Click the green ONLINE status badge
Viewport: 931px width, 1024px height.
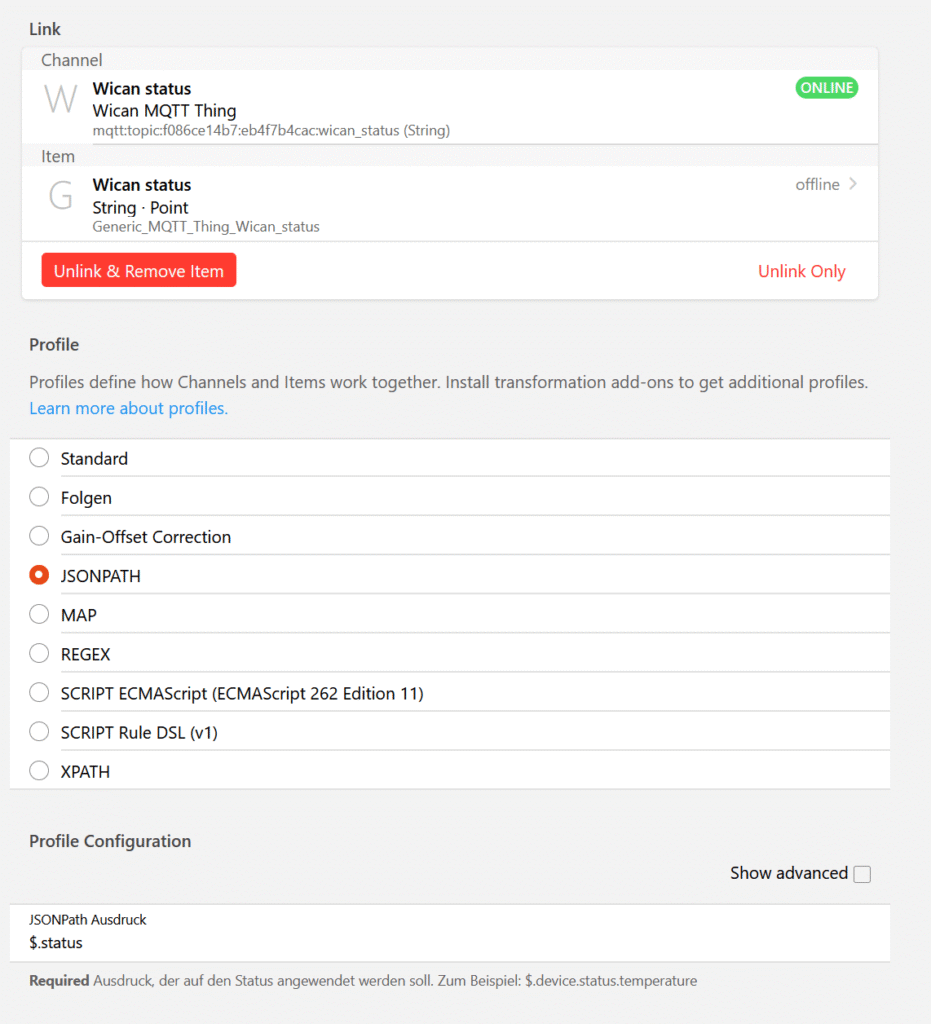(x=826, y=88)
